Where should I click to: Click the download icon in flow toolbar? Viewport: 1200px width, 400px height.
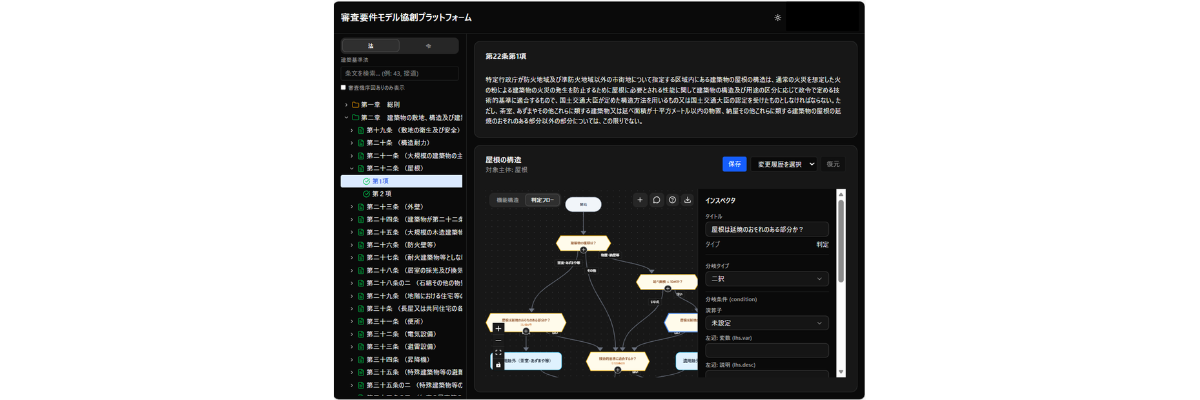(688, 200)
